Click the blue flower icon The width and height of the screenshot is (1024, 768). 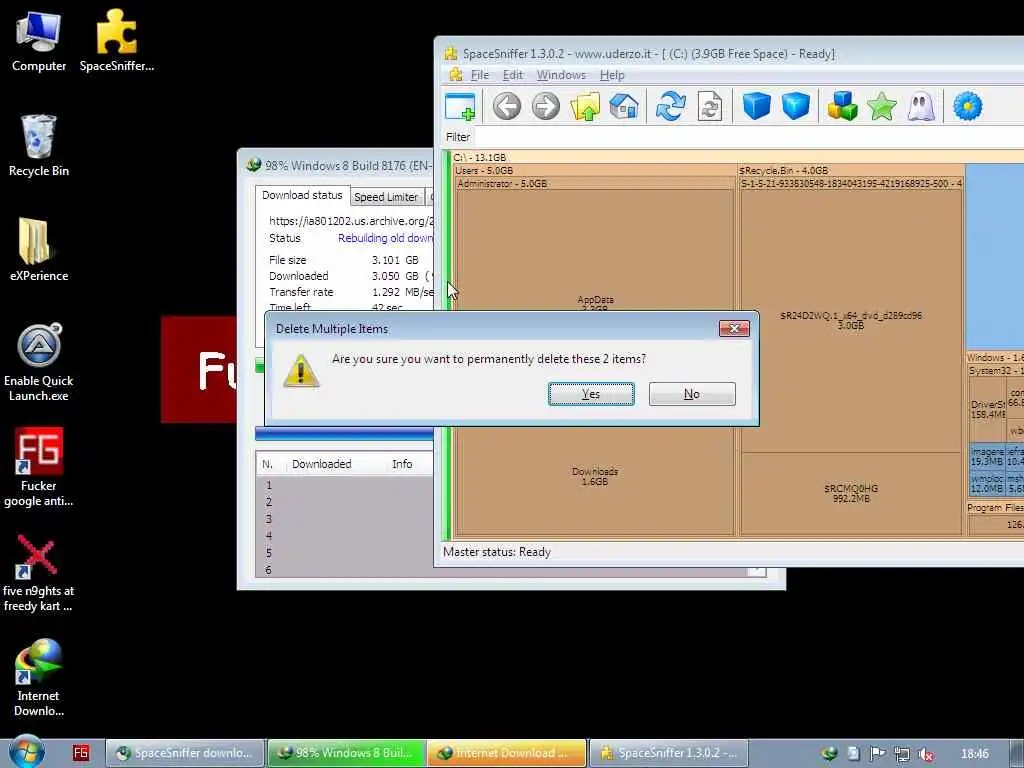[x=968, y=106]
